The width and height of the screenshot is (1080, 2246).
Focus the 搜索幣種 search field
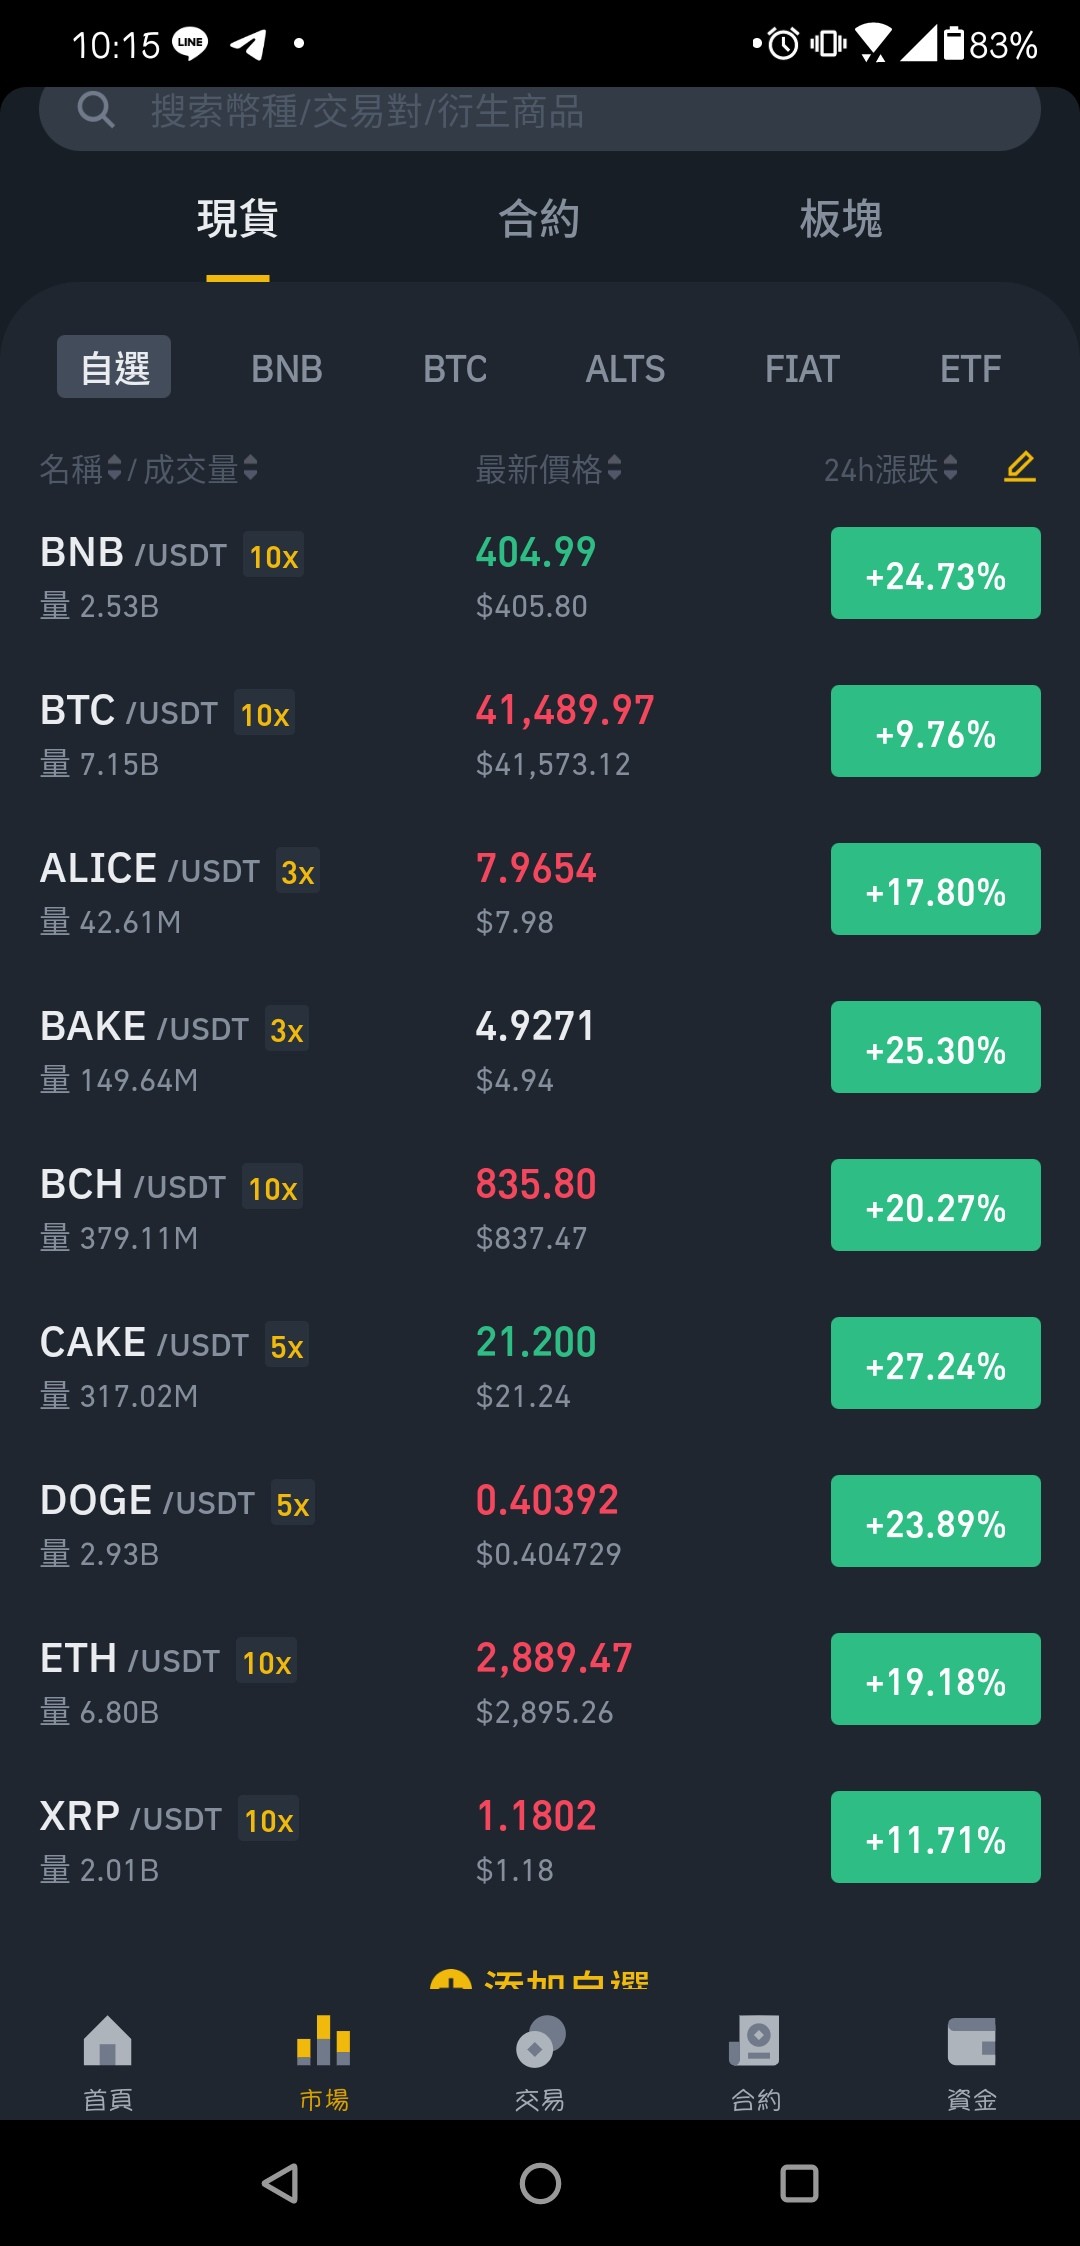click(540, 111)
